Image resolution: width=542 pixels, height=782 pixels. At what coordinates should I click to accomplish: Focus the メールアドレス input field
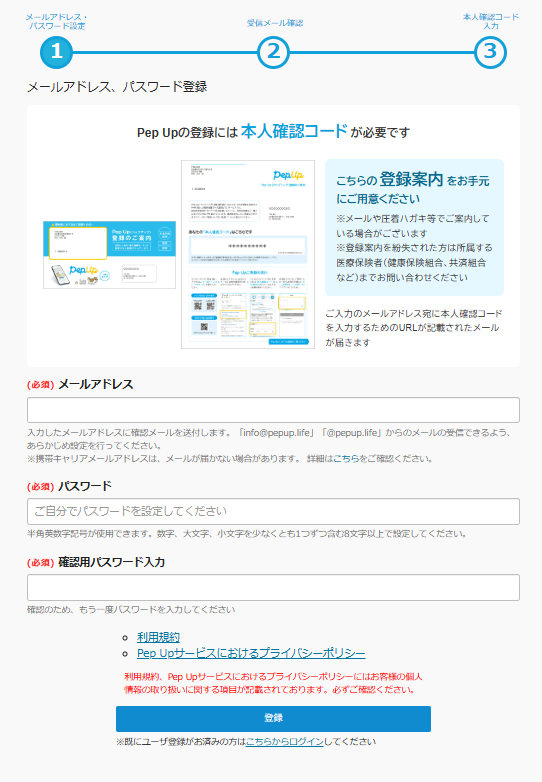pos(273,410)
